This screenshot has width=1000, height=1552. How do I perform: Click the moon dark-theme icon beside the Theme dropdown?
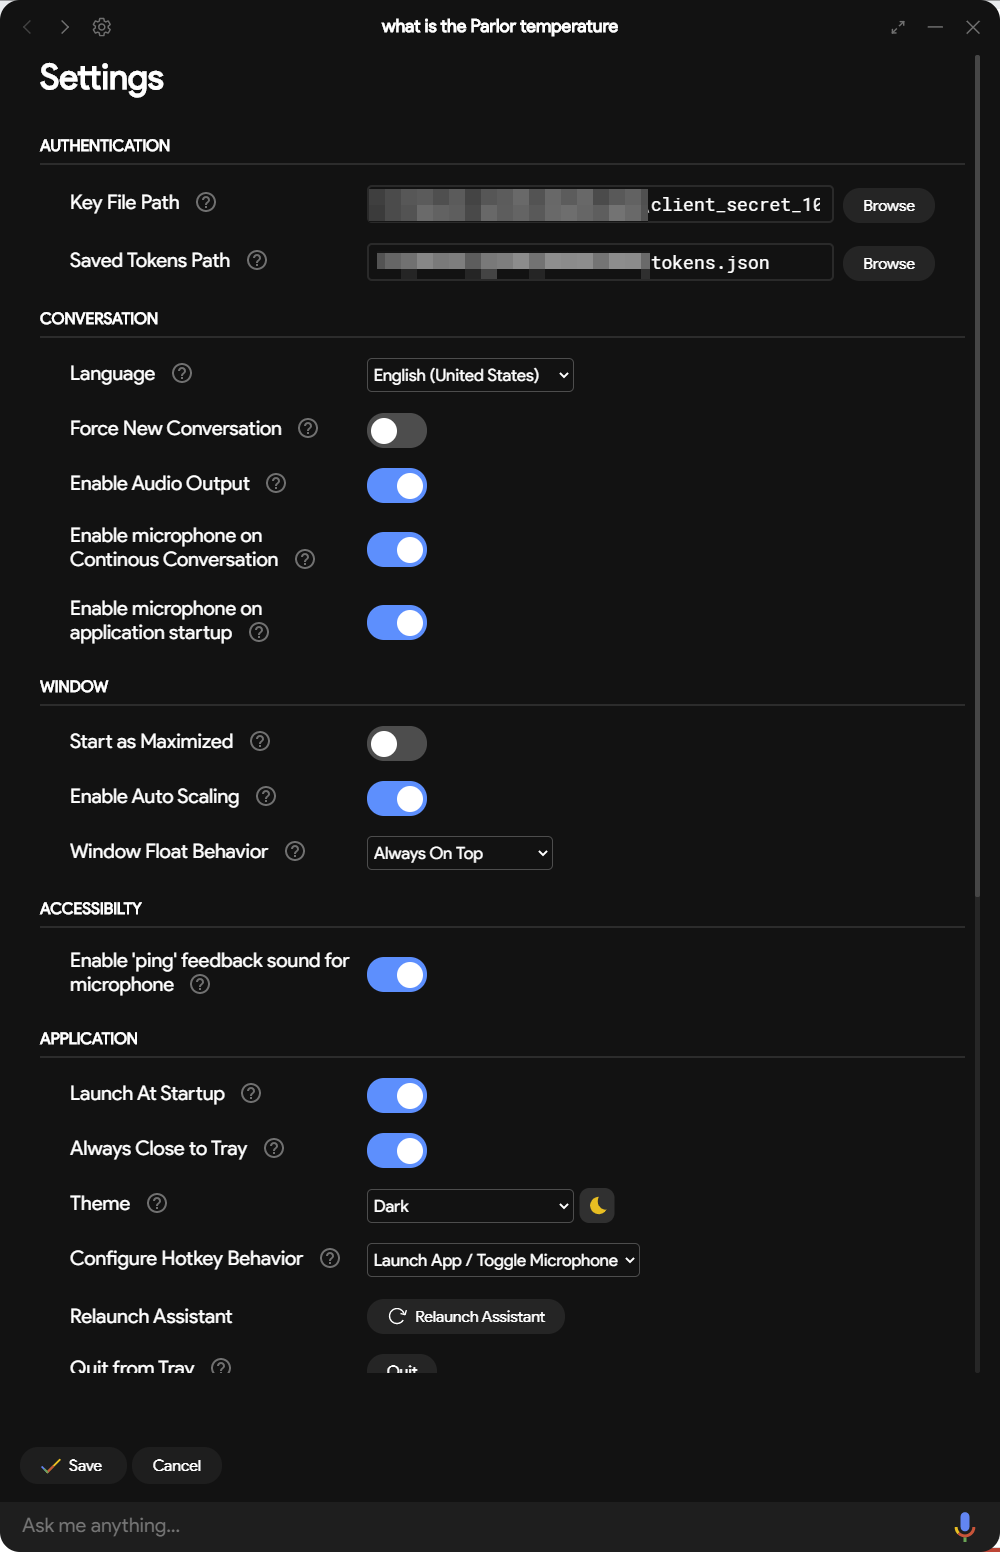(597, 1205)
